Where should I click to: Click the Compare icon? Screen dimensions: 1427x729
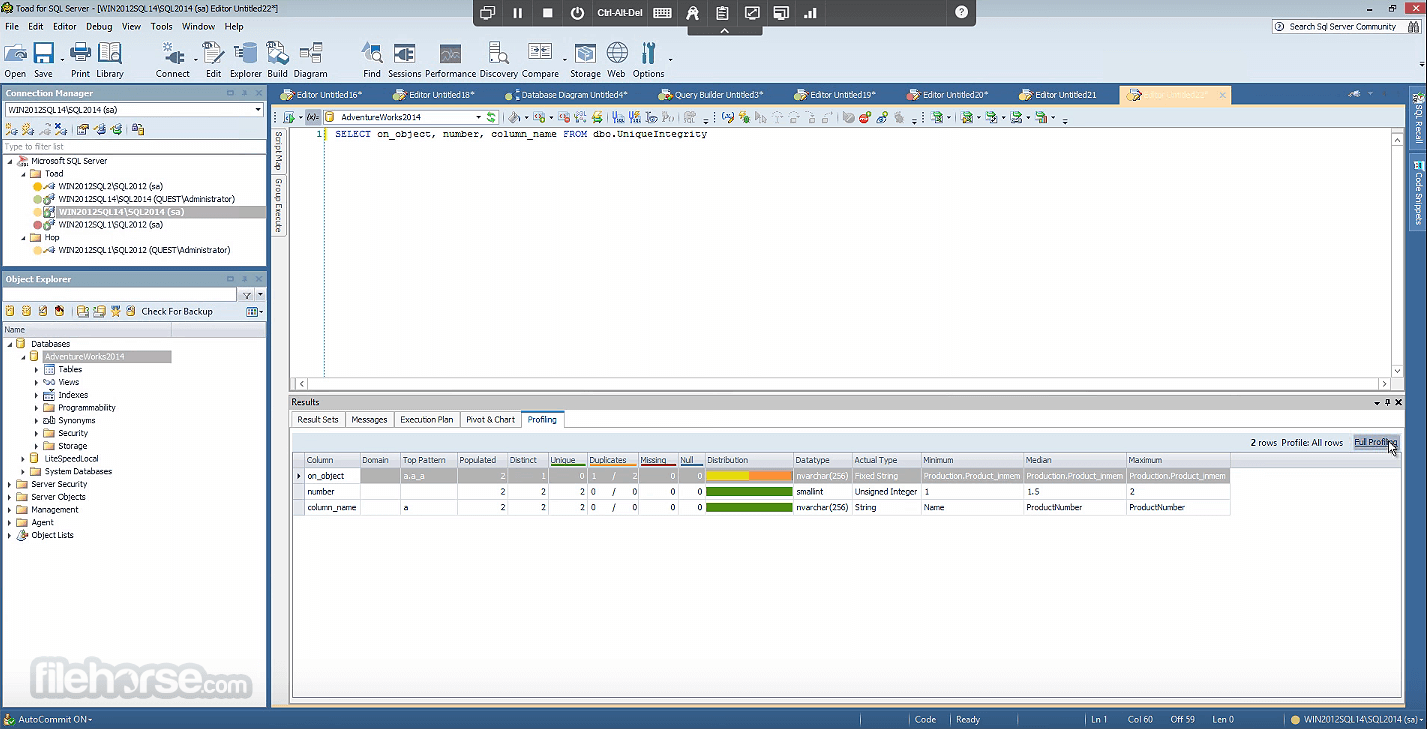[x=540, y=60]
